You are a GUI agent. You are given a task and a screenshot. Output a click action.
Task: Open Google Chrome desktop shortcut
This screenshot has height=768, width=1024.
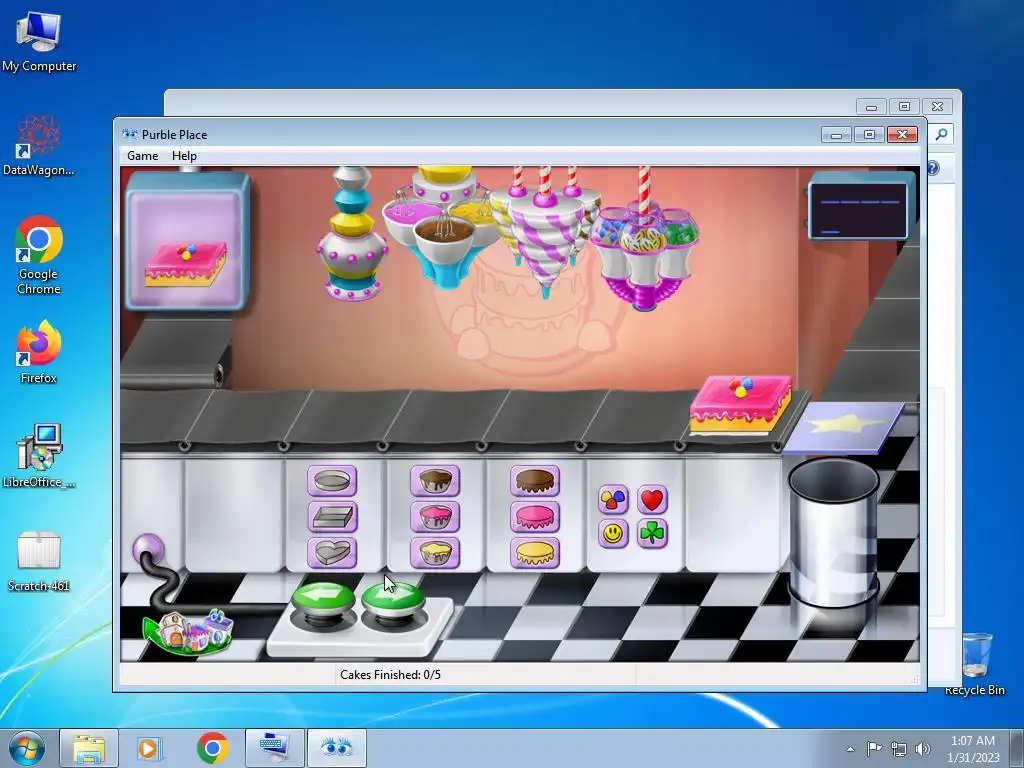[39, 255]
